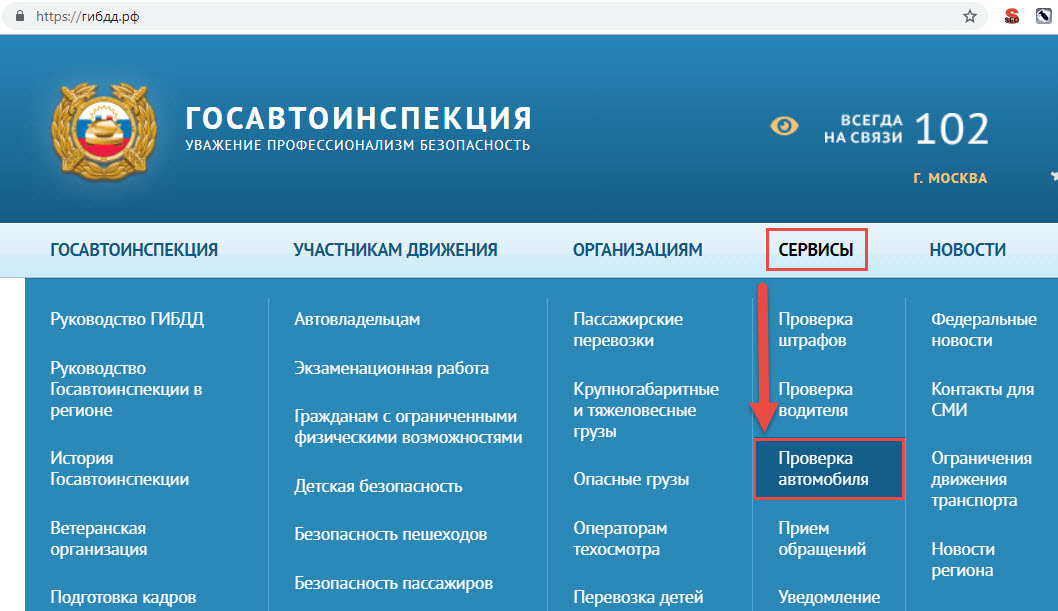The width and height of the screenshot is (1058, 611).
Task: Click the bookmark star icon
Action: (x=969, y=16)
